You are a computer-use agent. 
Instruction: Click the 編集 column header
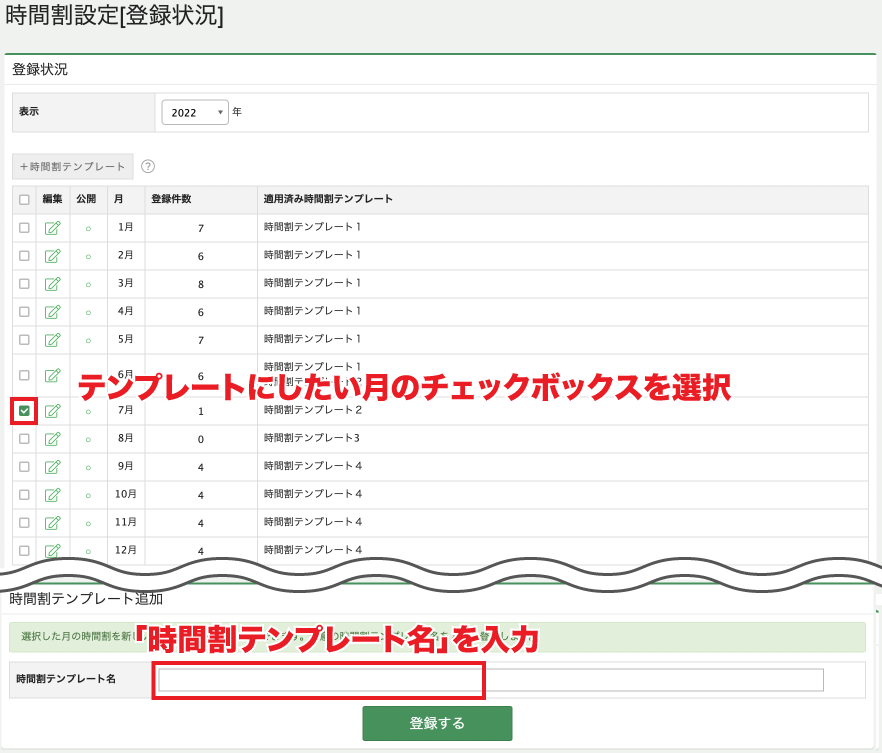point(52,199)
